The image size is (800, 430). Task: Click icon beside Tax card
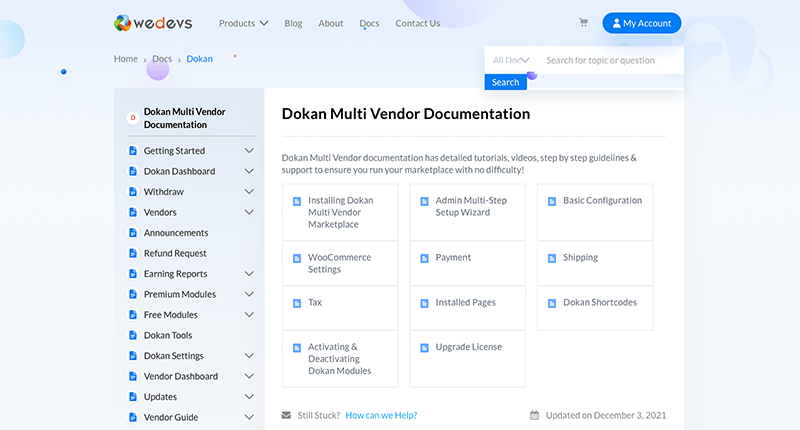[x=297, y=303]
